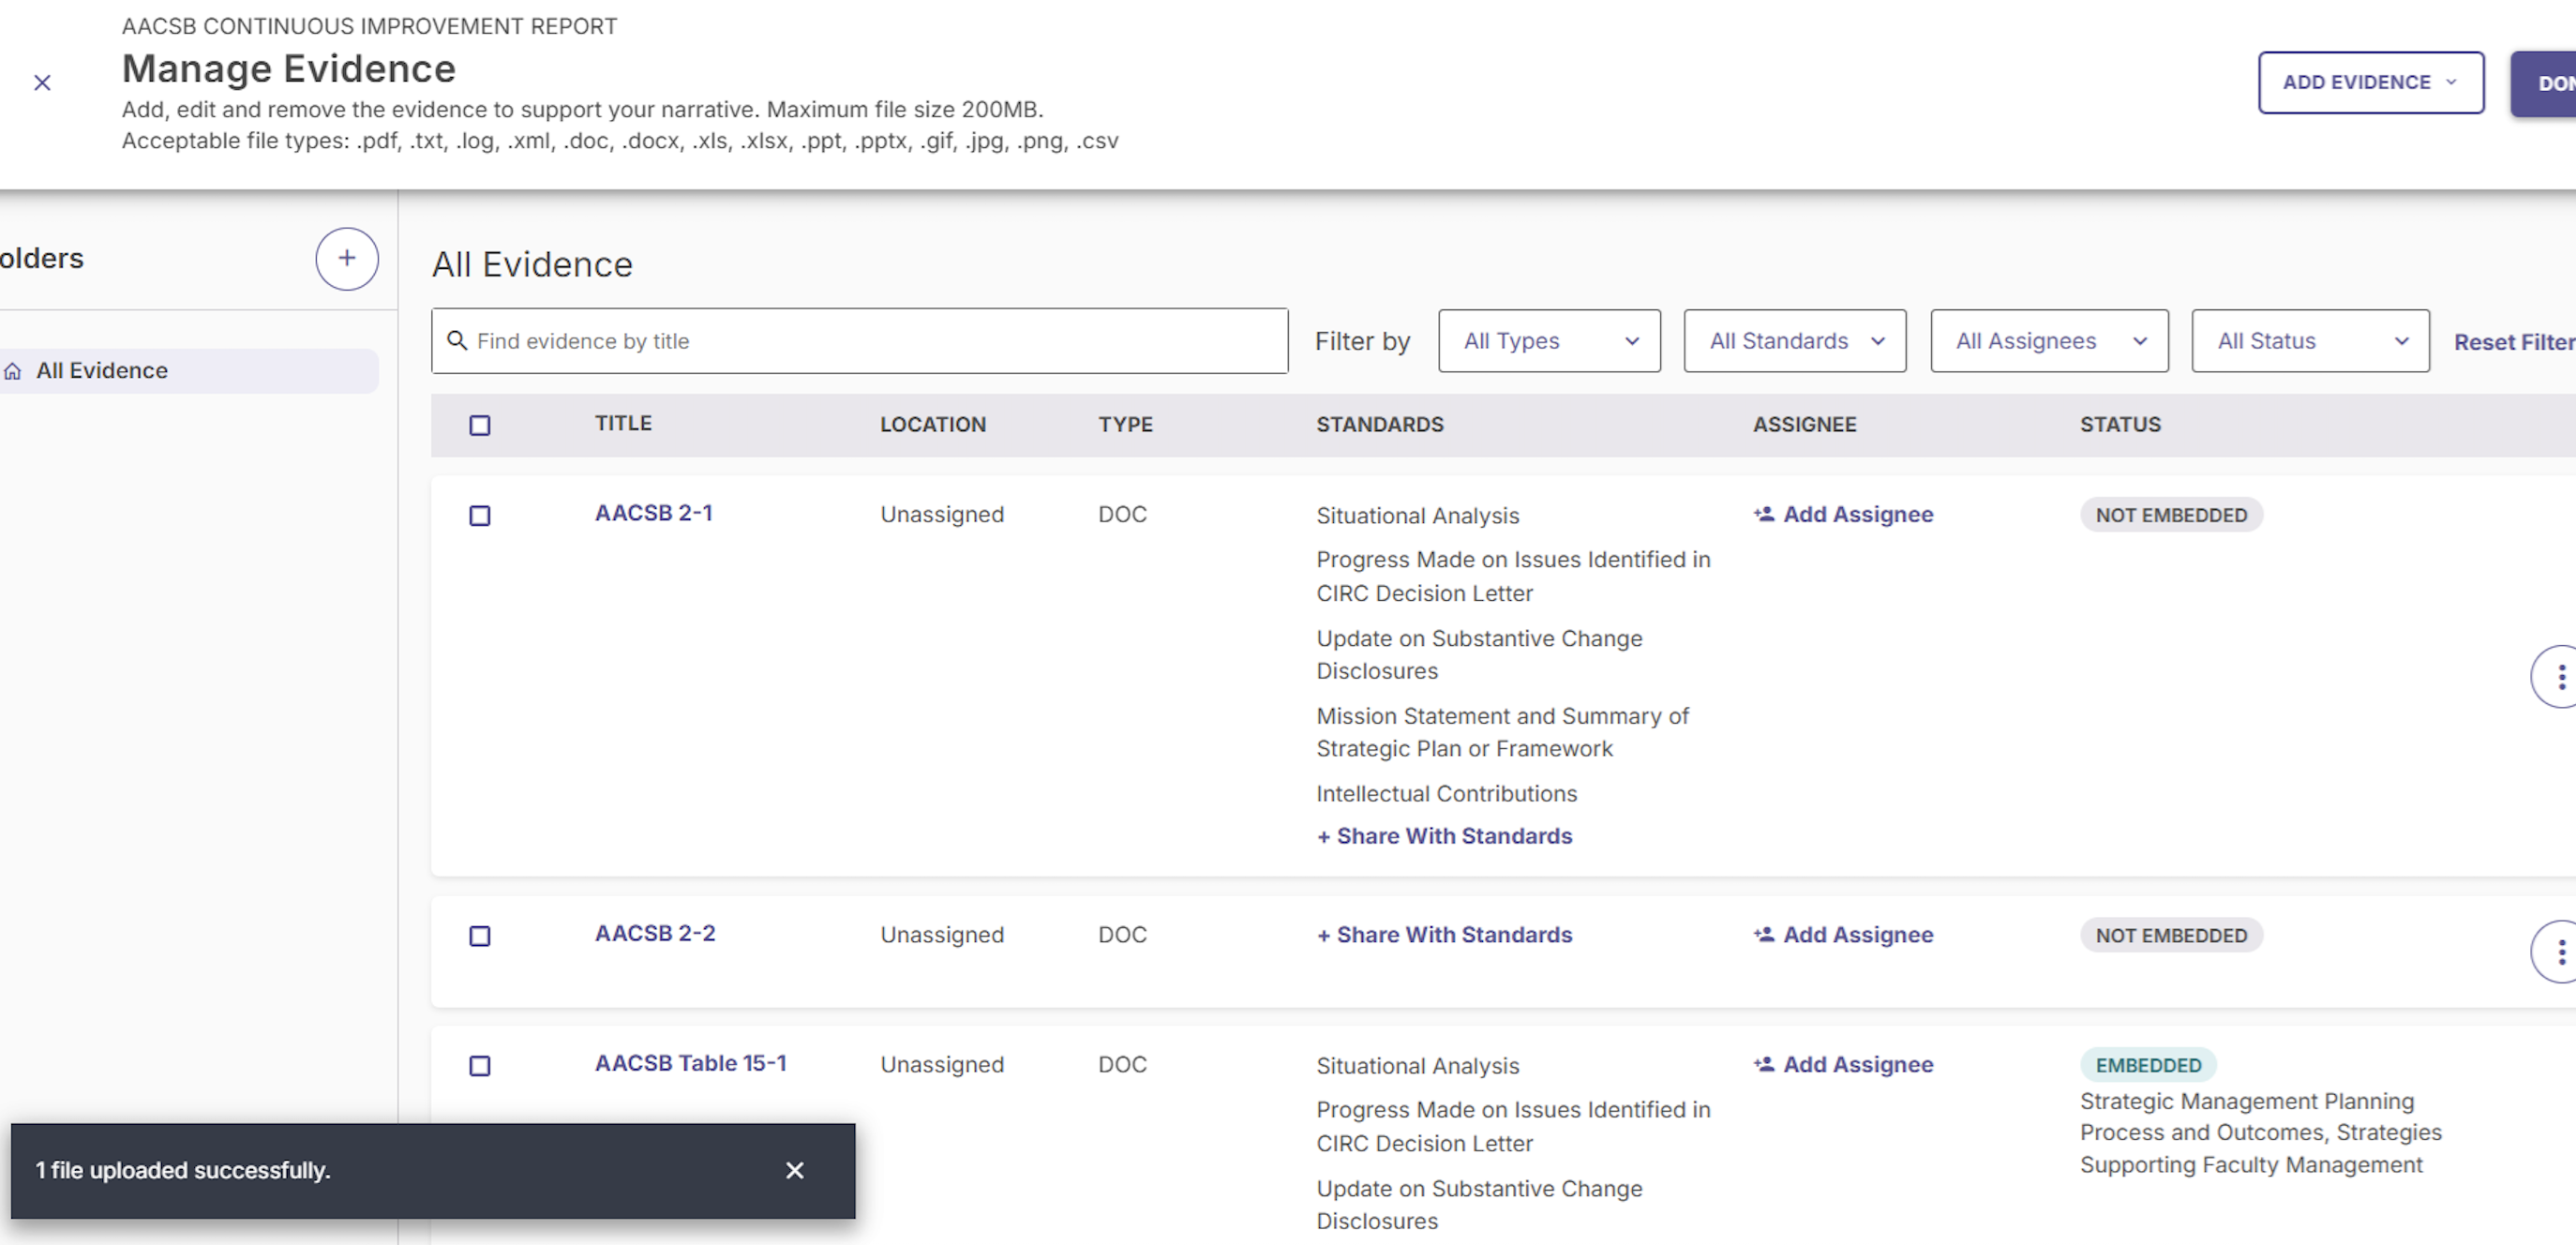
Task: Click the add folder plus icon
Action: pos(346,259)
